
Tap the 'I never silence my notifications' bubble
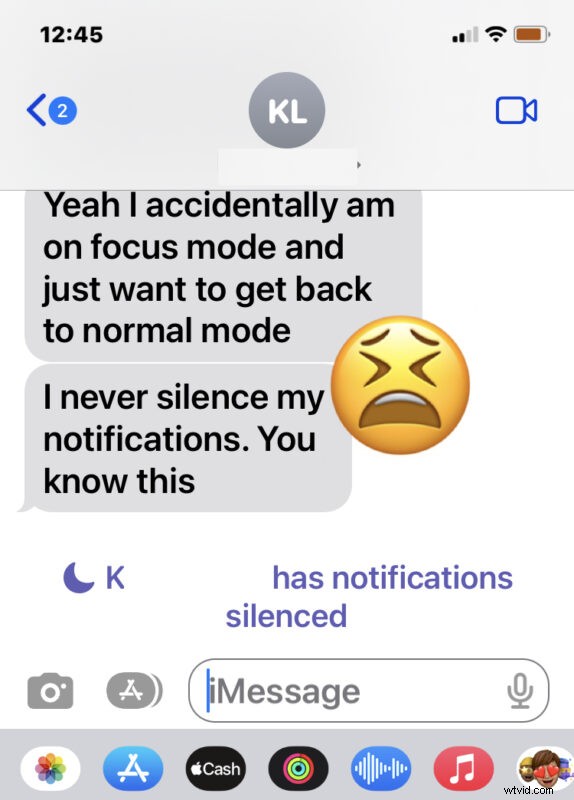188,438
